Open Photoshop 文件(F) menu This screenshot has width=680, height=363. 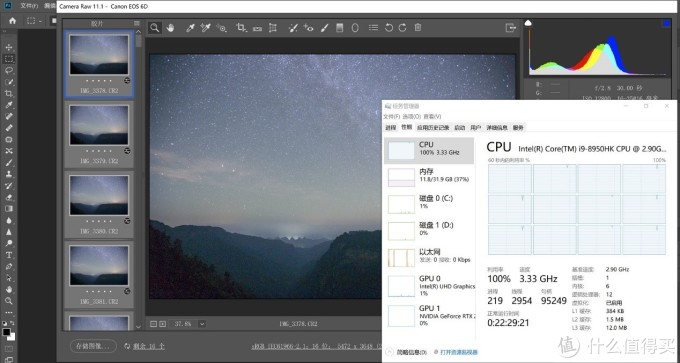[x=29, y=6]
